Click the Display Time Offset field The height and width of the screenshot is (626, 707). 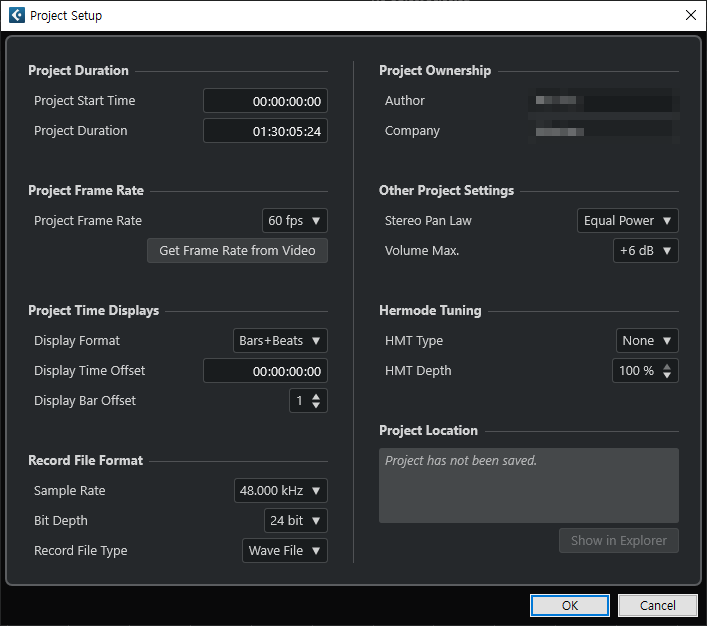pyautogui.click(x=265, y=371)
